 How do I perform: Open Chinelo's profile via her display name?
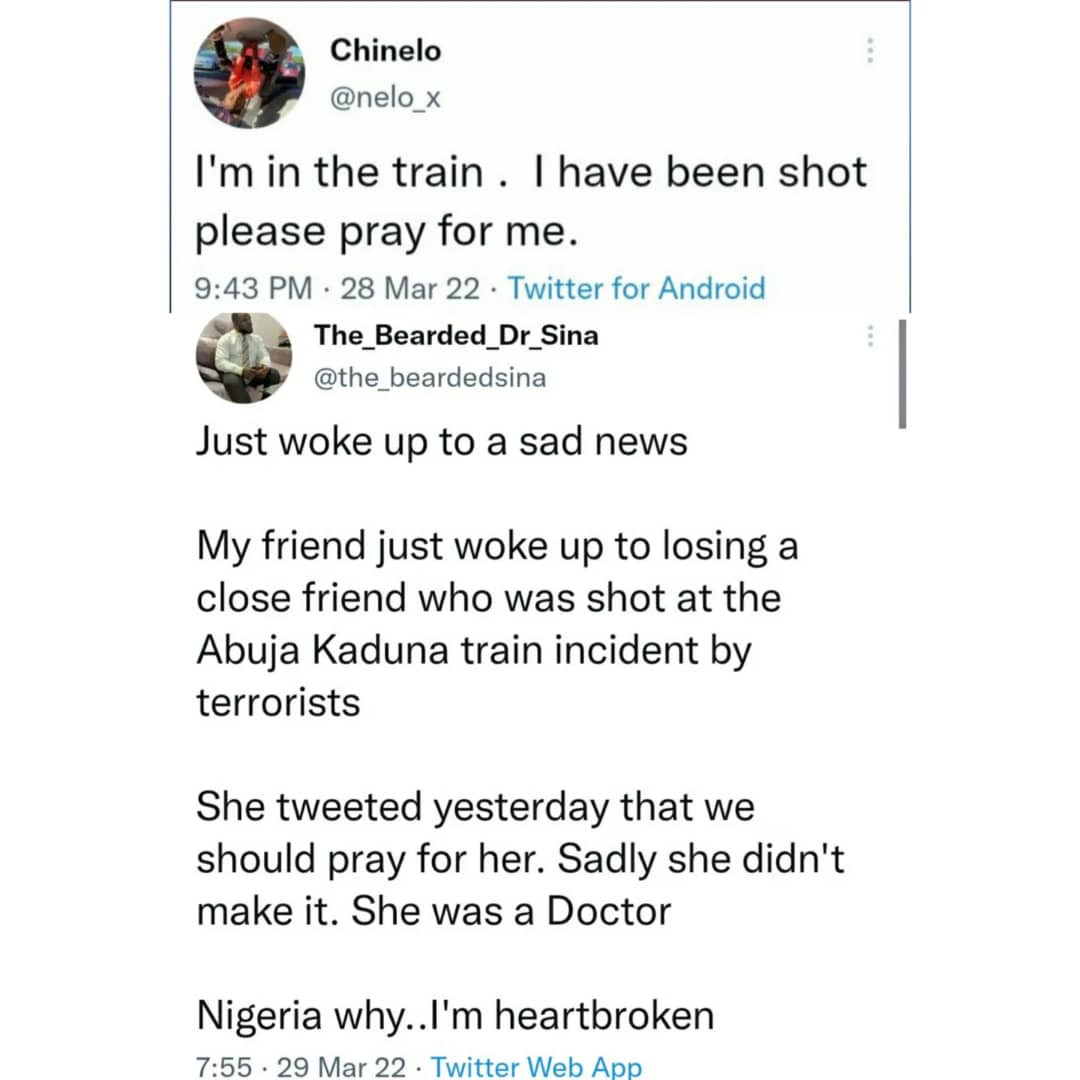385,49
